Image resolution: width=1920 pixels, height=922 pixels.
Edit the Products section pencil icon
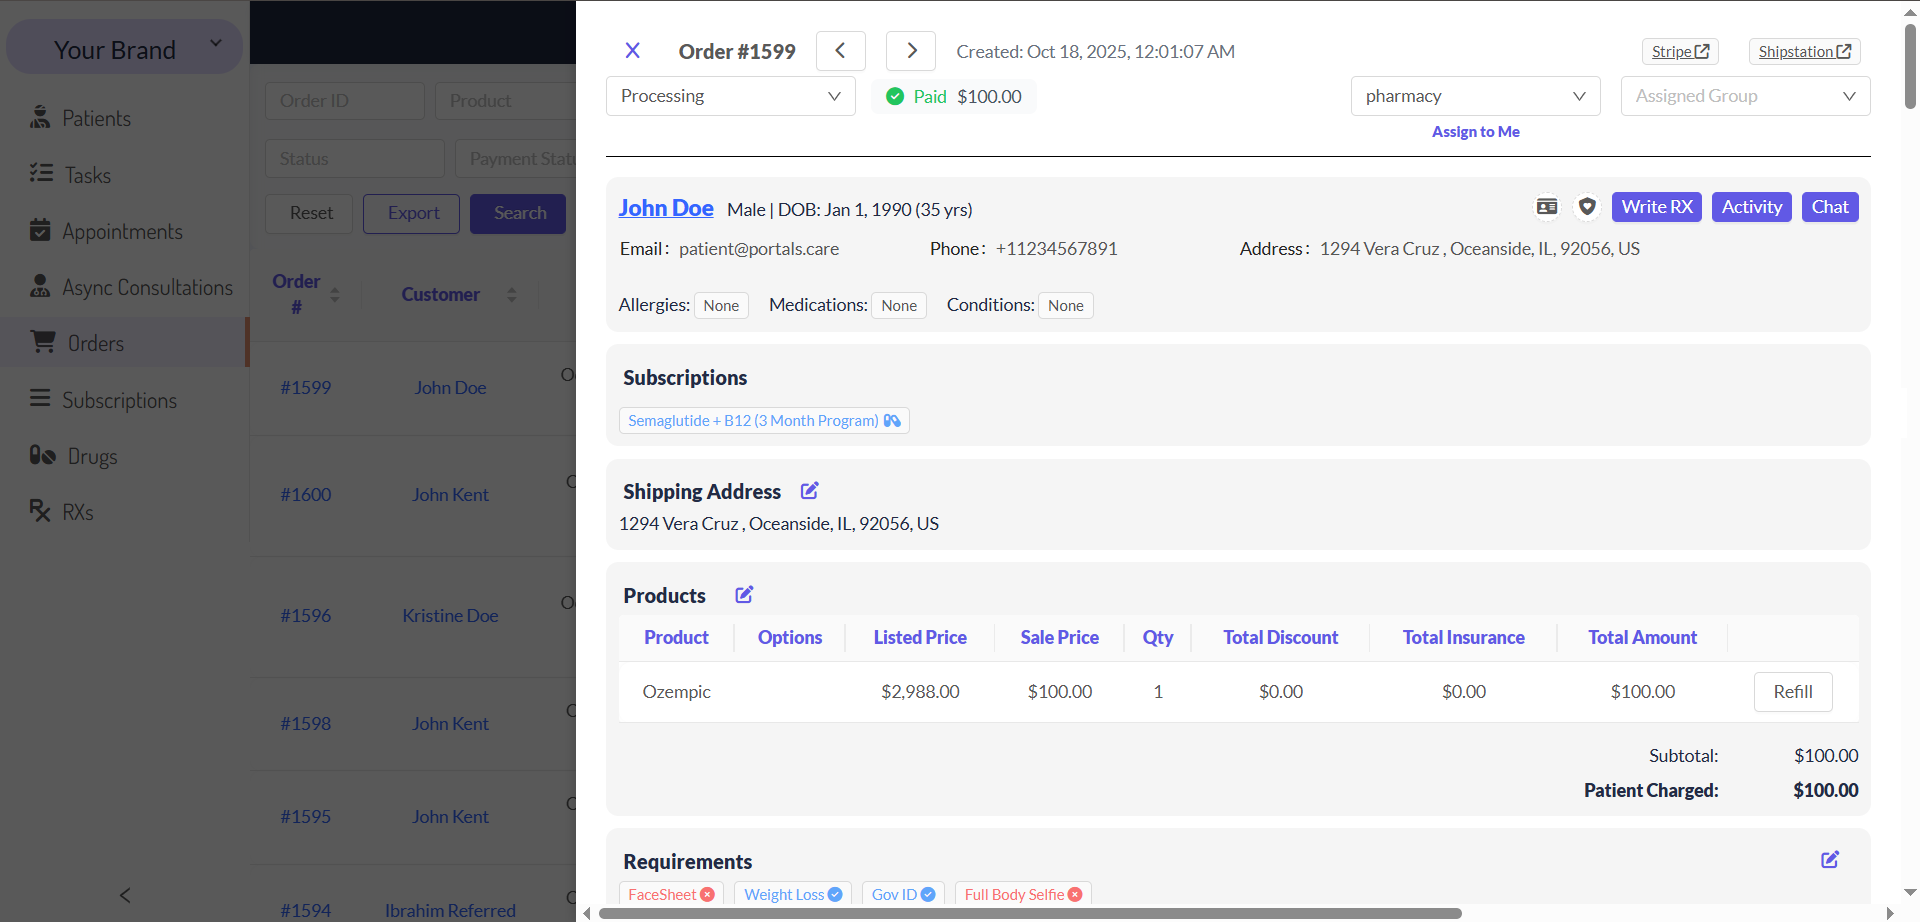[744, 595]
